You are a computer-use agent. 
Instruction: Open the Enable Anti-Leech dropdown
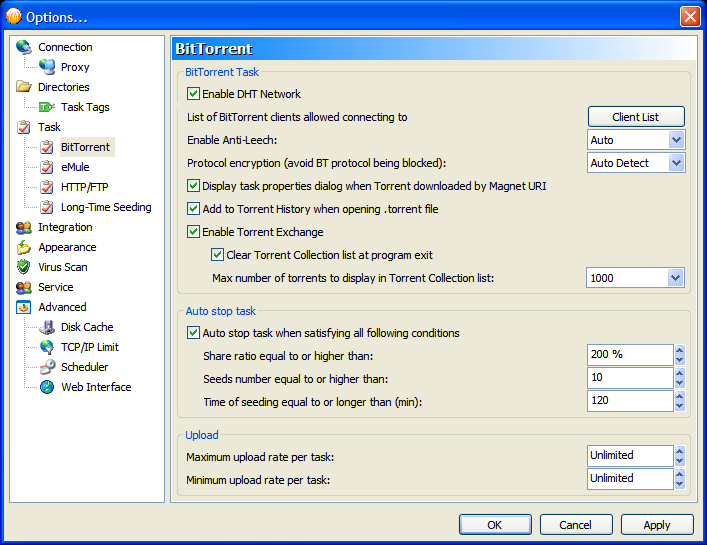click(676, 140)
